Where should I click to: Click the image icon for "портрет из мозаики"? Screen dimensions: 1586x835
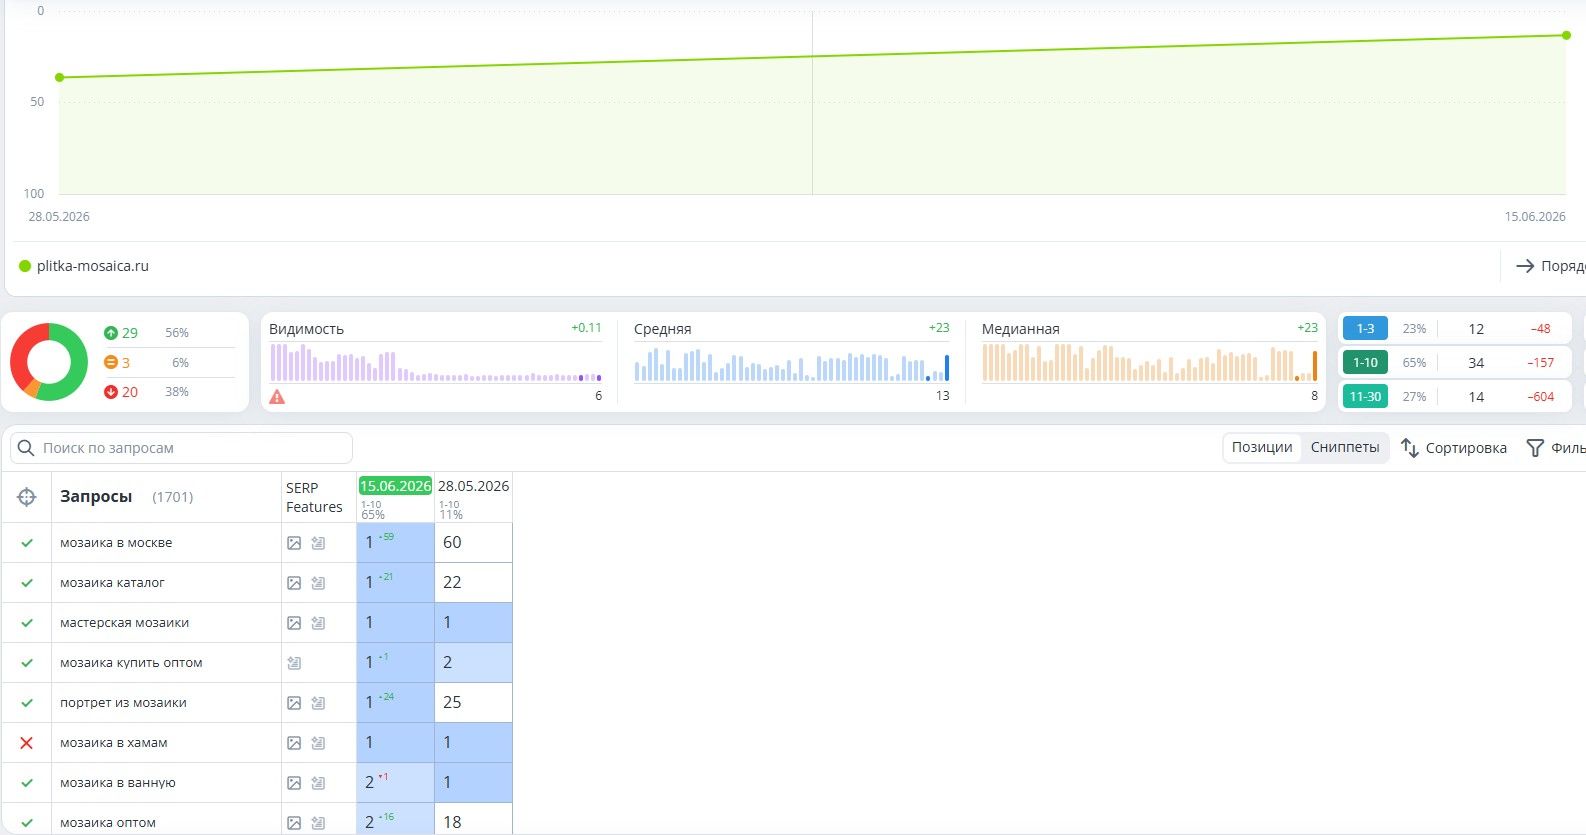click(x=294, y=703)
